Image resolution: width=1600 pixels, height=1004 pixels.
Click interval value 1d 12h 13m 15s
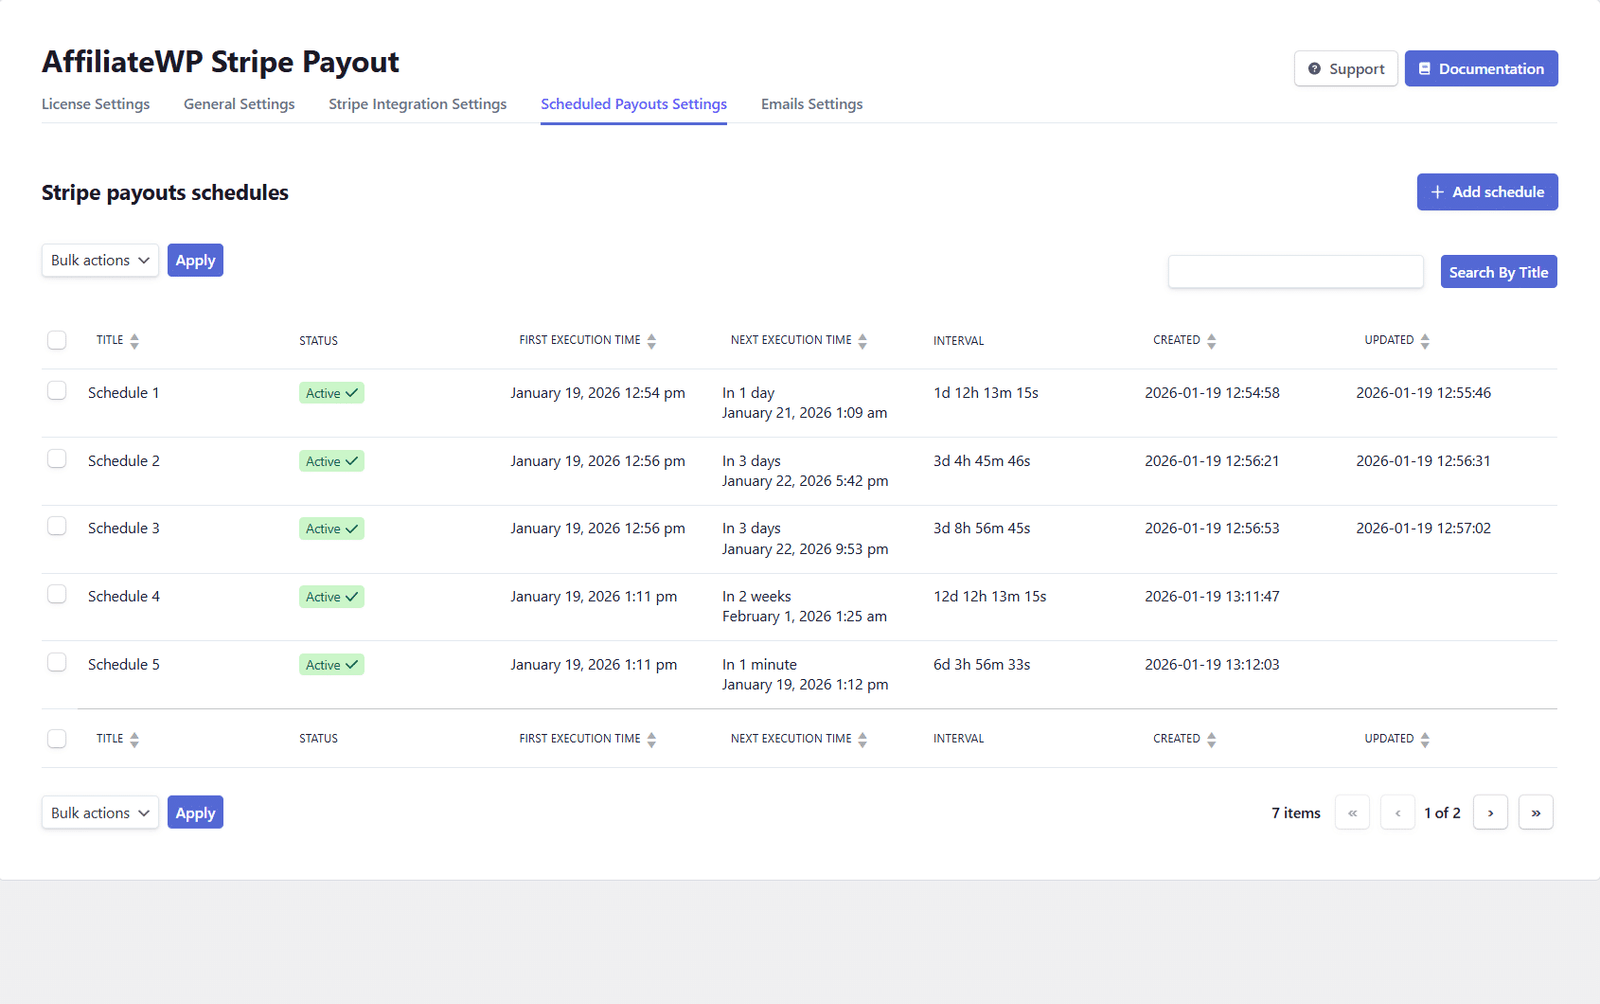pos(986,393)
